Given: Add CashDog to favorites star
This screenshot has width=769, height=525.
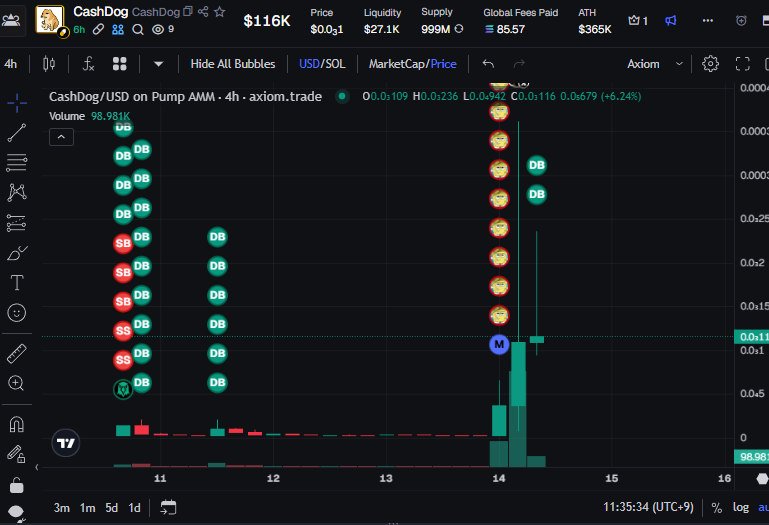Looking at the screenshot, I should [x=220, y=11].
